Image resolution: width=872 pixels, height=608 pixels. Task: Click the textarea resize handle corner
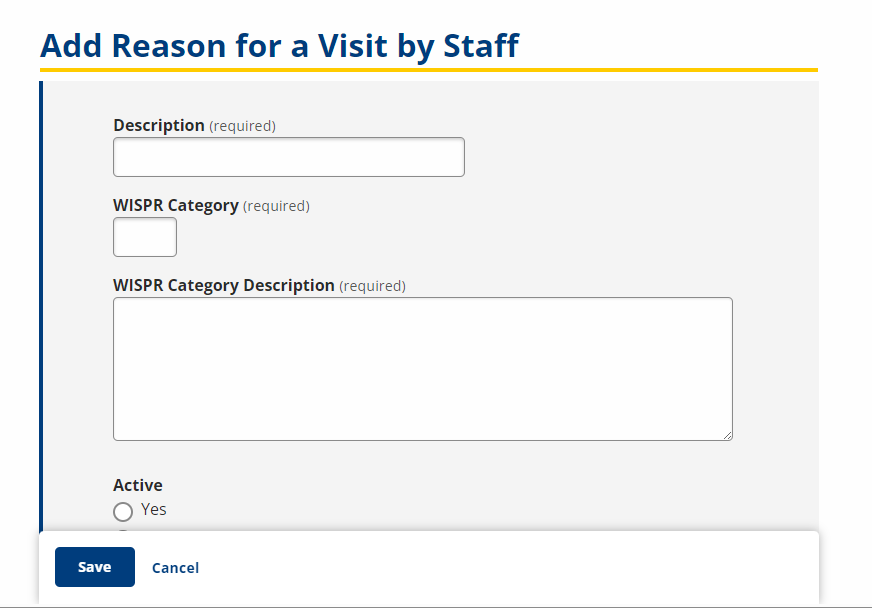pyautogui.click(x=727, y=435)
